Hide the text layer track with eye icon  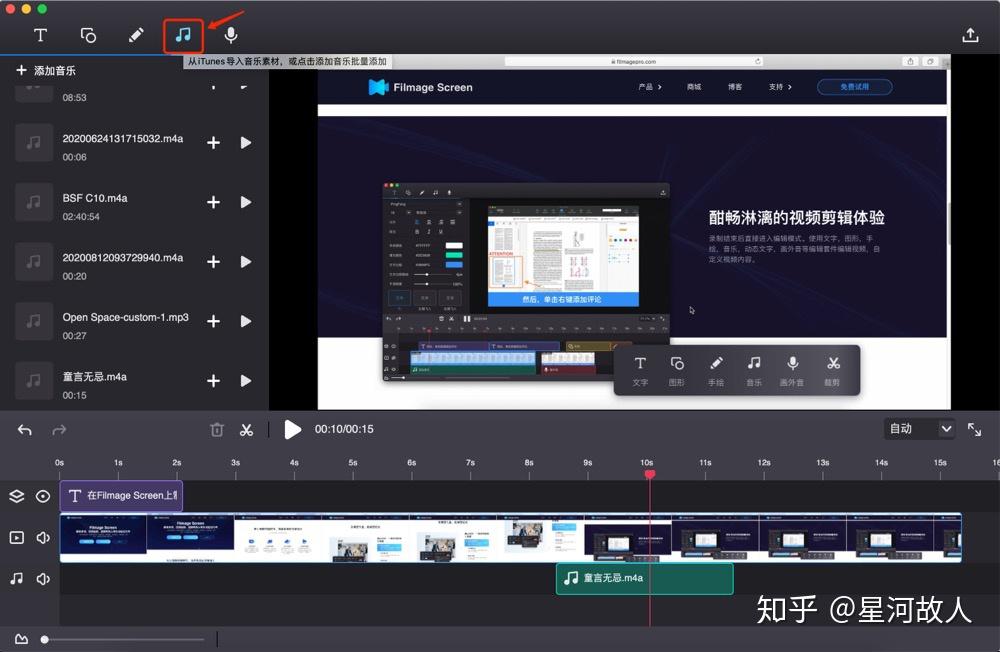pyautogui.click(x=43, y=496)
